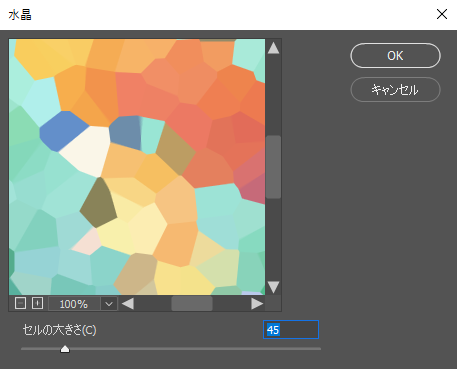457x369 pixels.
Task: Click the zoom in plus icon
Action: (x=37, y=303)
